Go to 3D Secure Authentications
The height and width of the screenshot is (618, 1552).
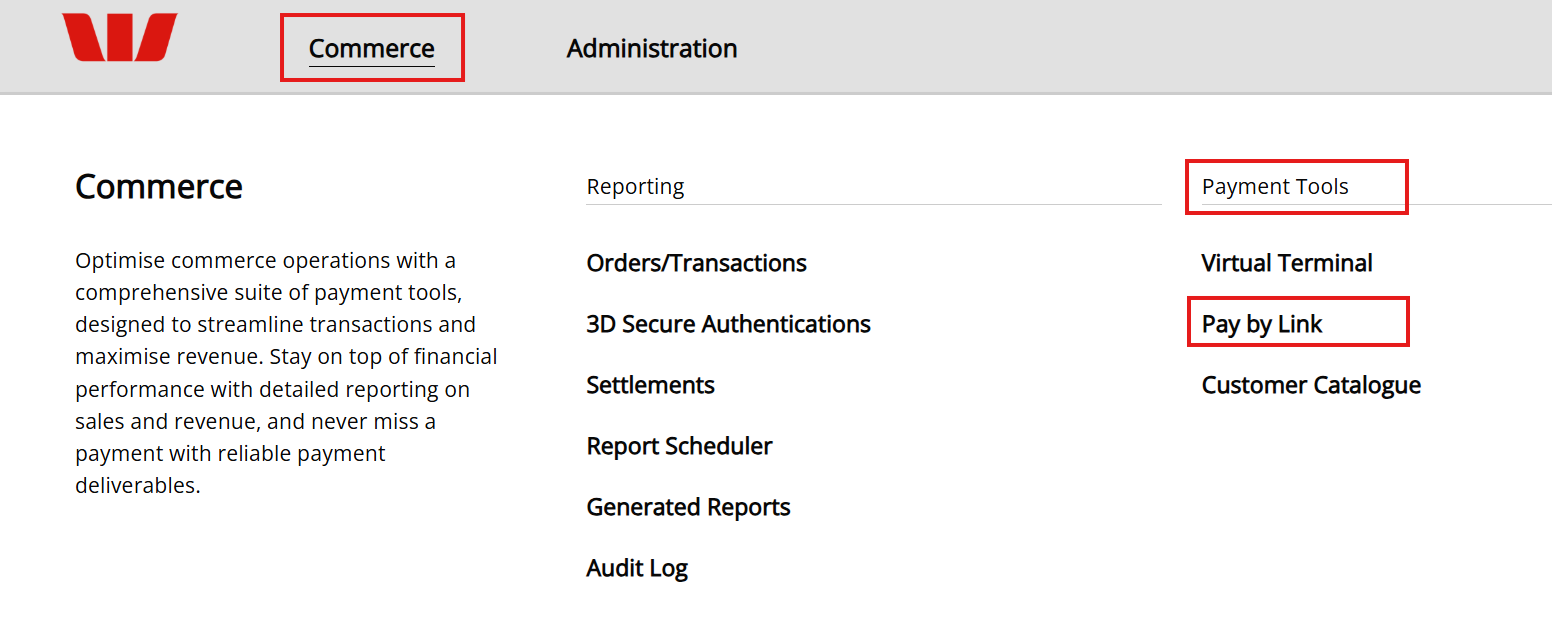pyautogui.click(x=728, y=324)
